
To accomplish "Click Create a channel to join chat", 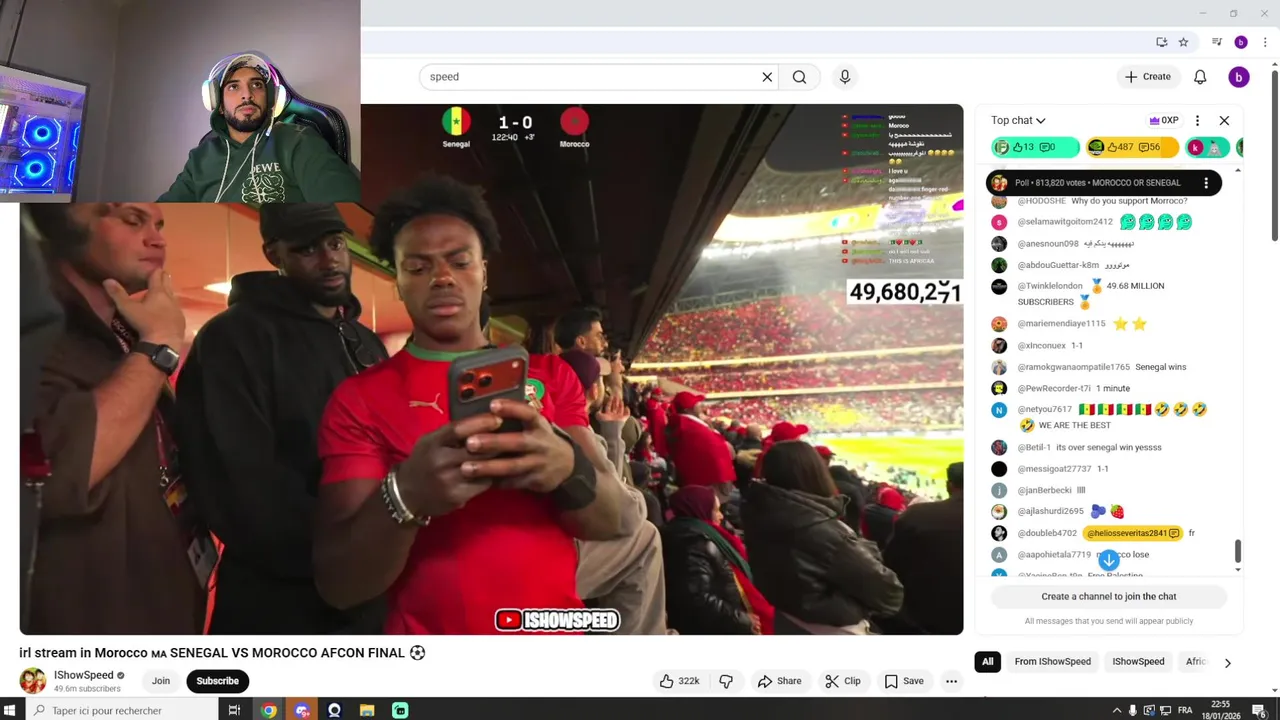I will click(1108, 596).
